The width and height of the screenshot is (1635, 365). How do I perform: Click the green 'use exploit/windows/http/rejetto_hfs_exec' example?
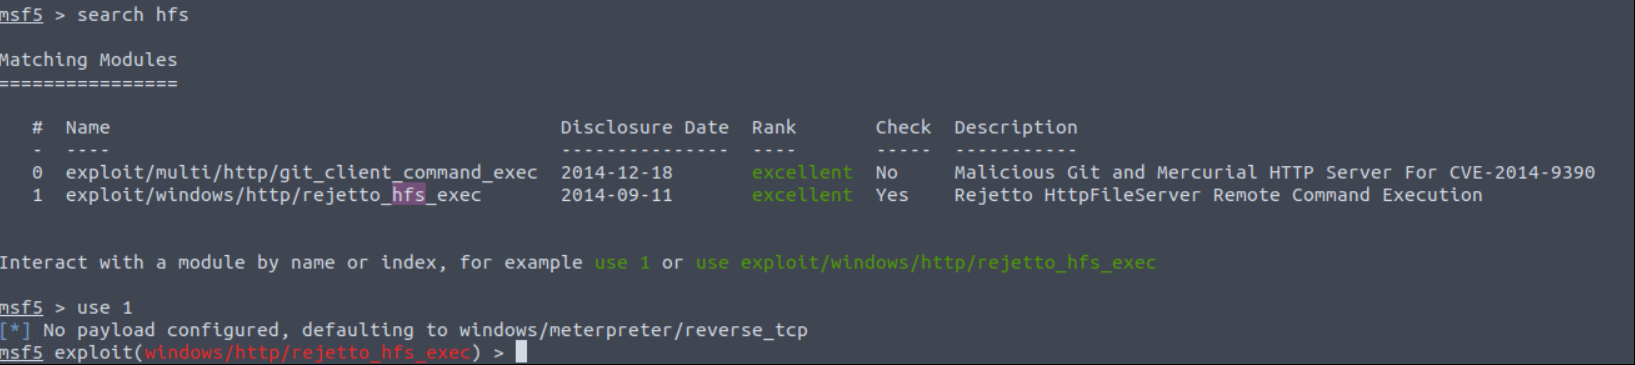(926, 263)
